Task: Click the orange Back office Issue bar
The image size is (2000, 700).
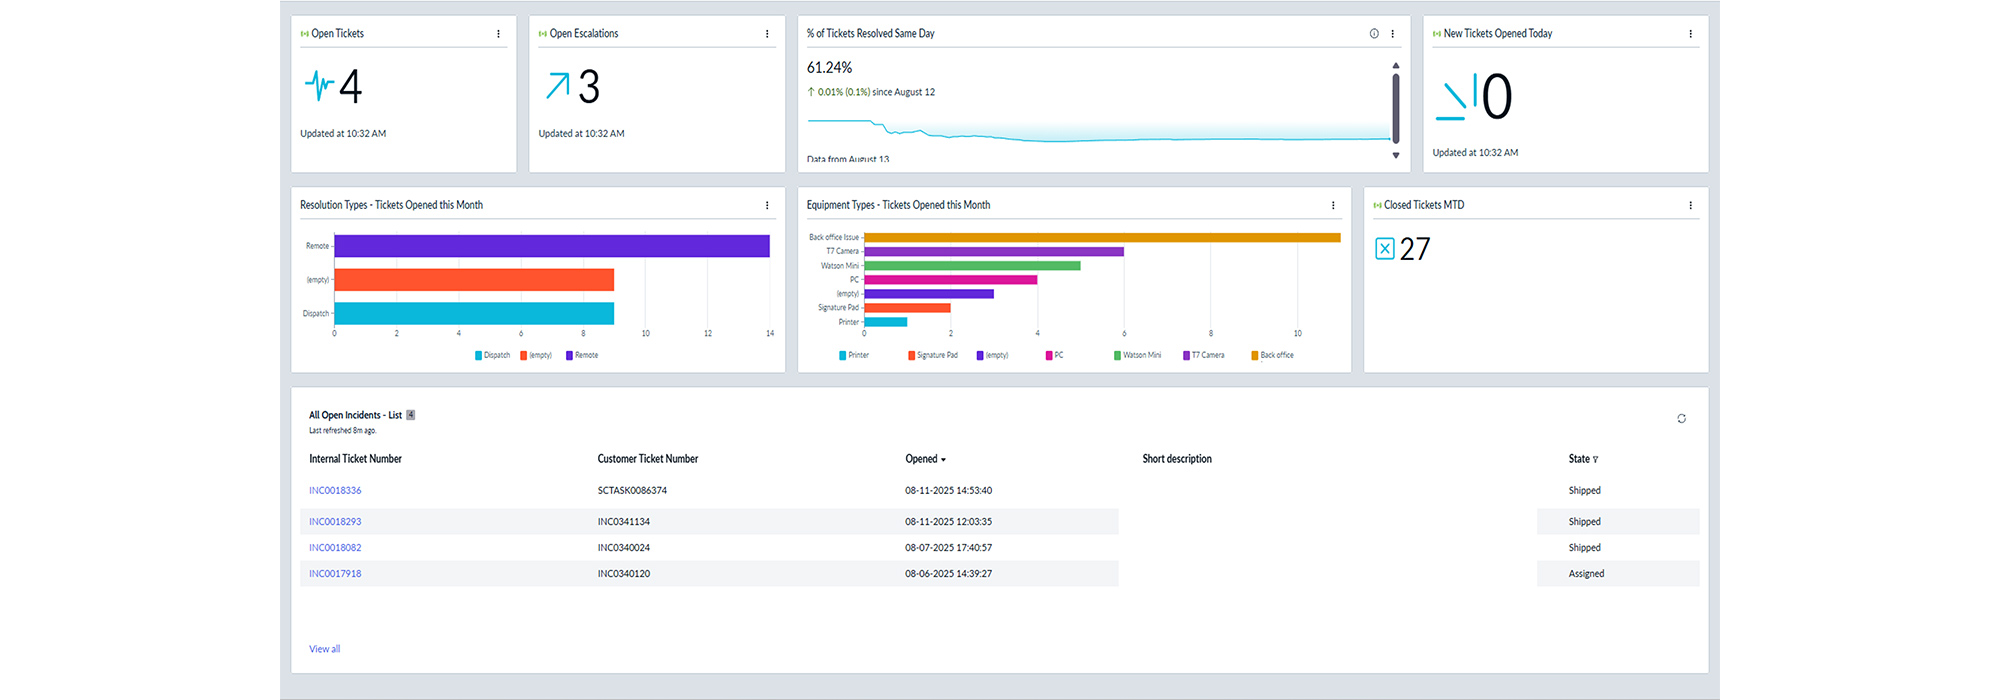Action: 1100,238
